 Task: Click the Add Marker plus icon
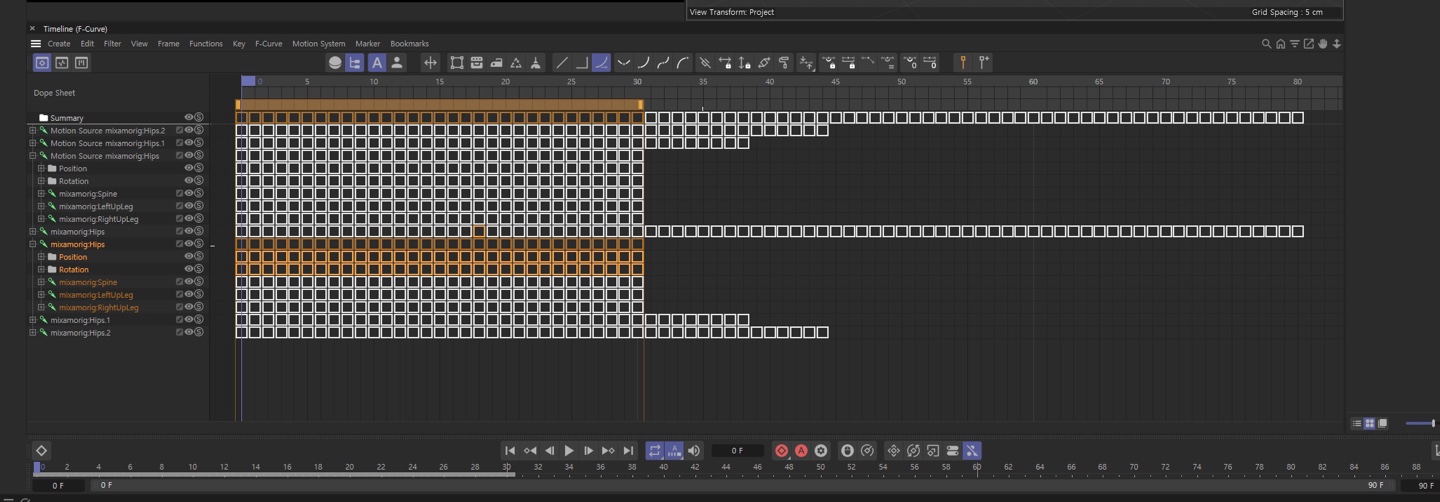(x=984, y=63)
